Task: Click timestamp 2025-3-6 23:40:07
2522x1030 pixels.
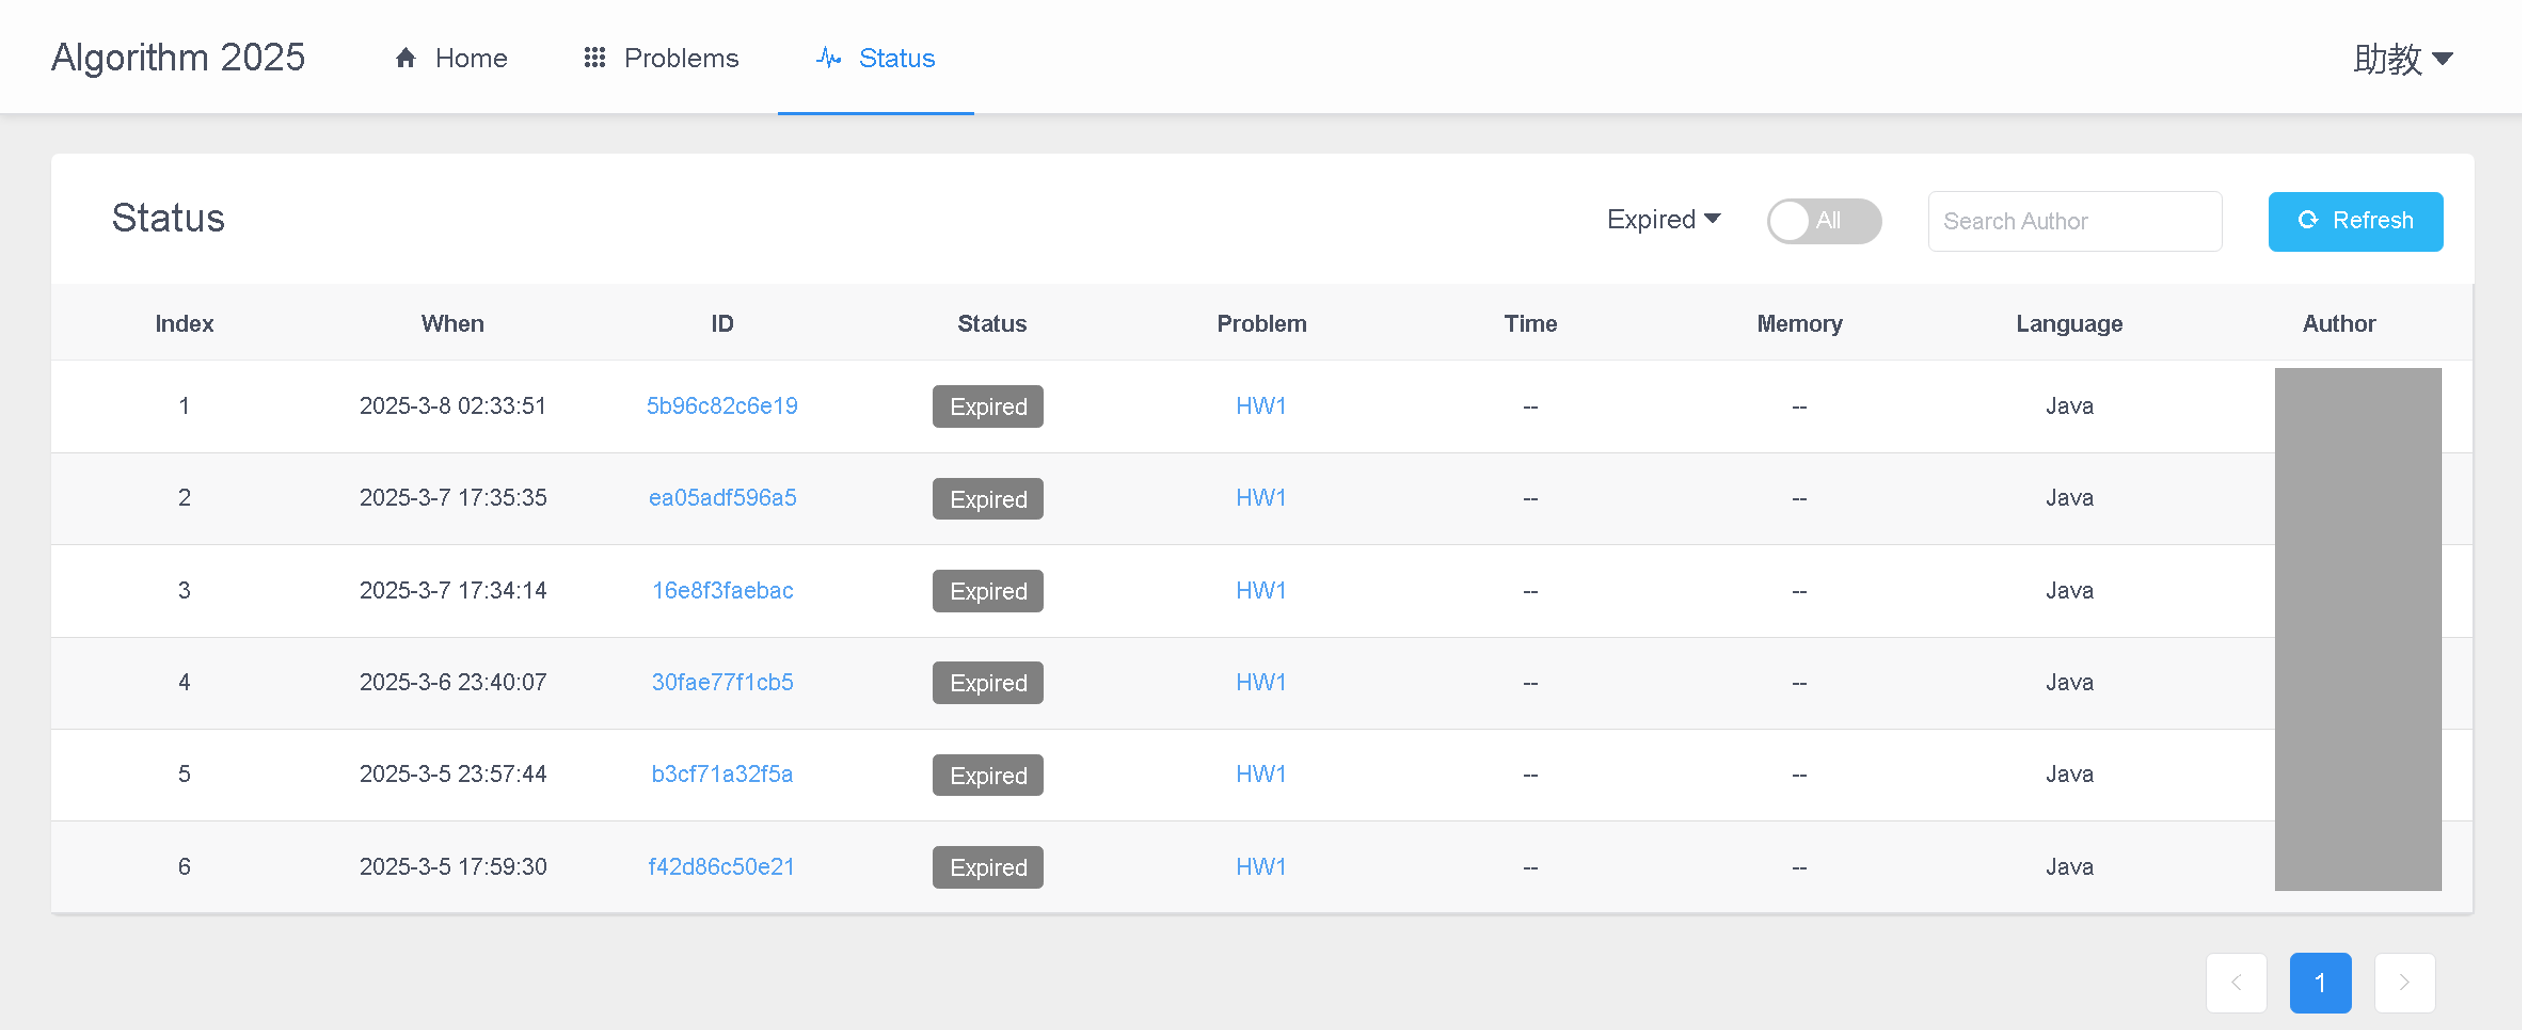Action: point(453,682)
